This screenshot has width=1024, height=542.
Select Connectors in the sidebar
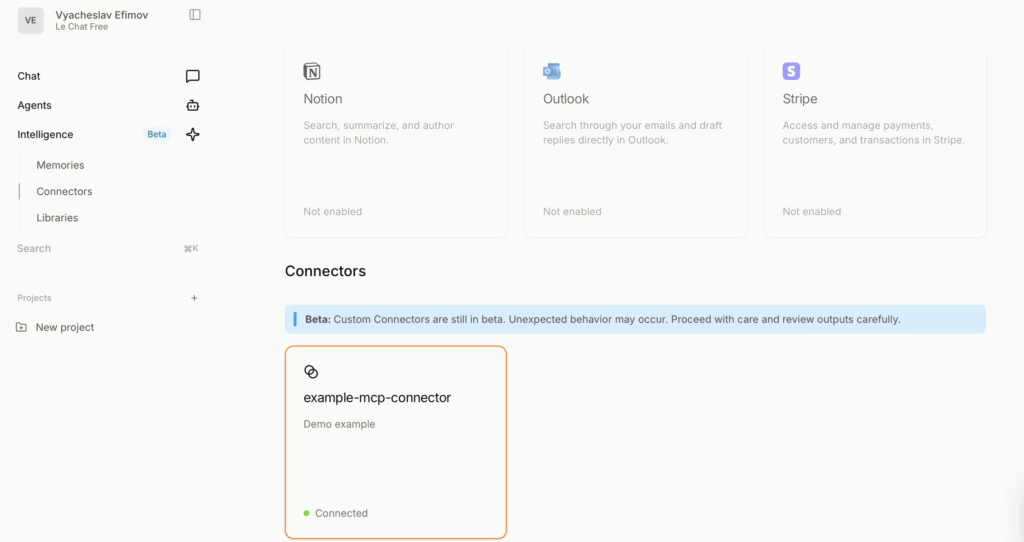(64, 191)
